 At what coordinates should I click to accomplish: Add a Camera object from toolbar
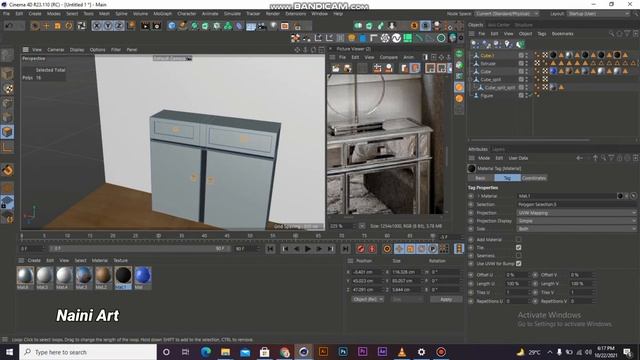coord(262,26)
